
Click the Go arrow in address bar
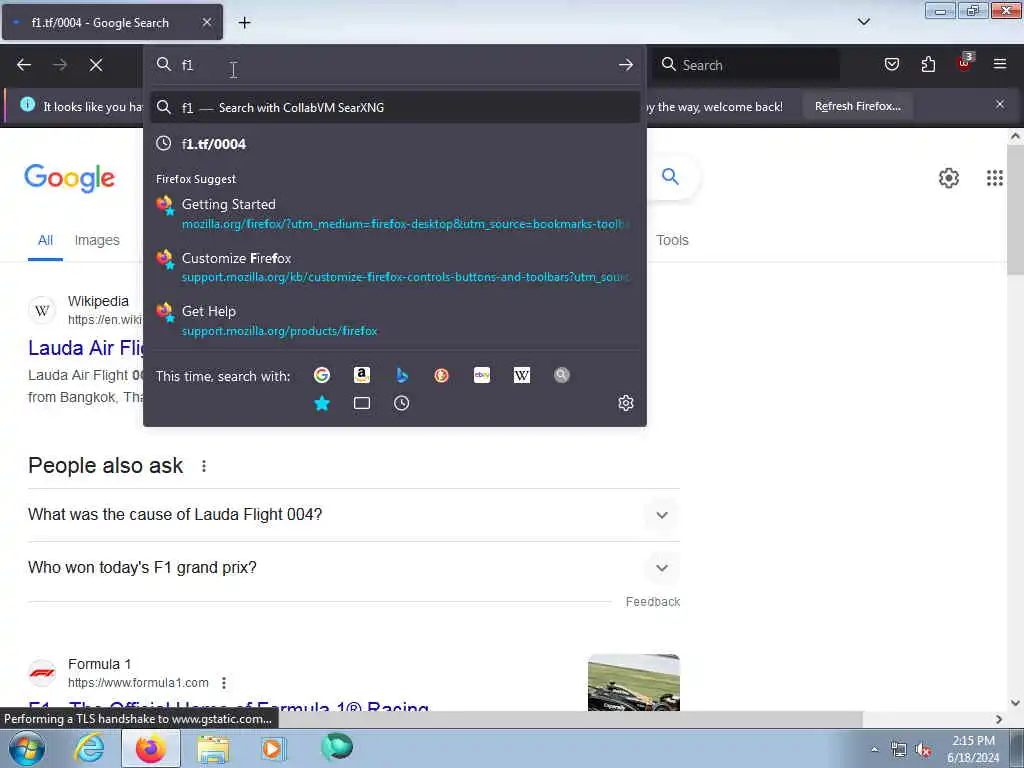tap(626, 65)
